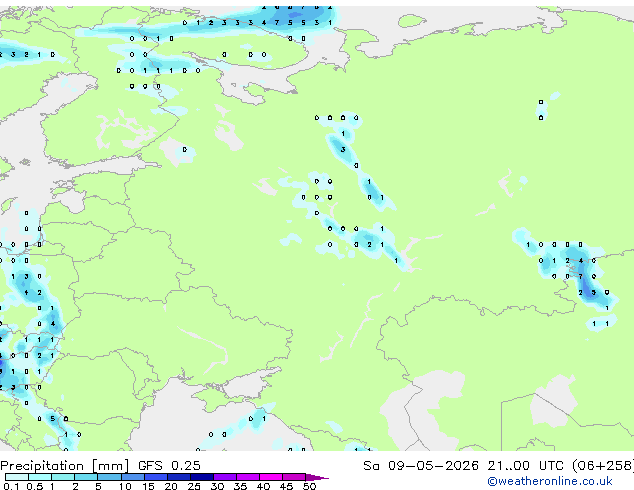
Task: Click the "21..00 UTC" time text
Action: click(x=526, y=466)
